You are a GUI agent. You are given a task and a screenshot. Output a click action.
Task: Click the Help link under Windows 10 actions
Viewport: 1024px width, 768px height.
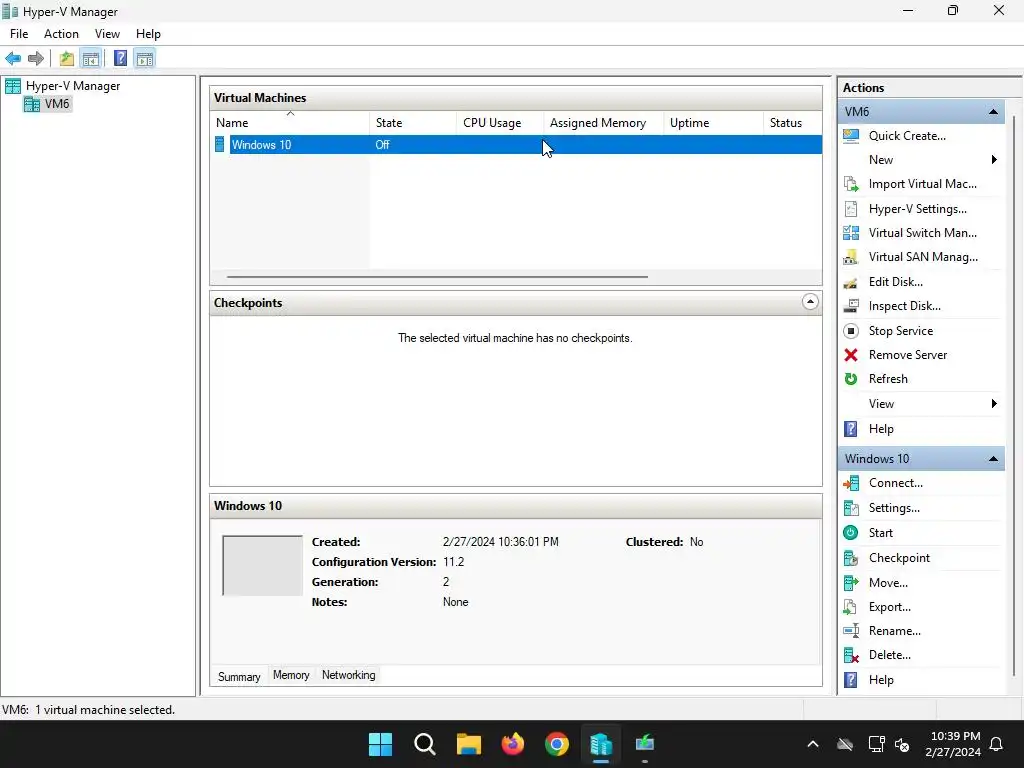(x=881, y=680)
